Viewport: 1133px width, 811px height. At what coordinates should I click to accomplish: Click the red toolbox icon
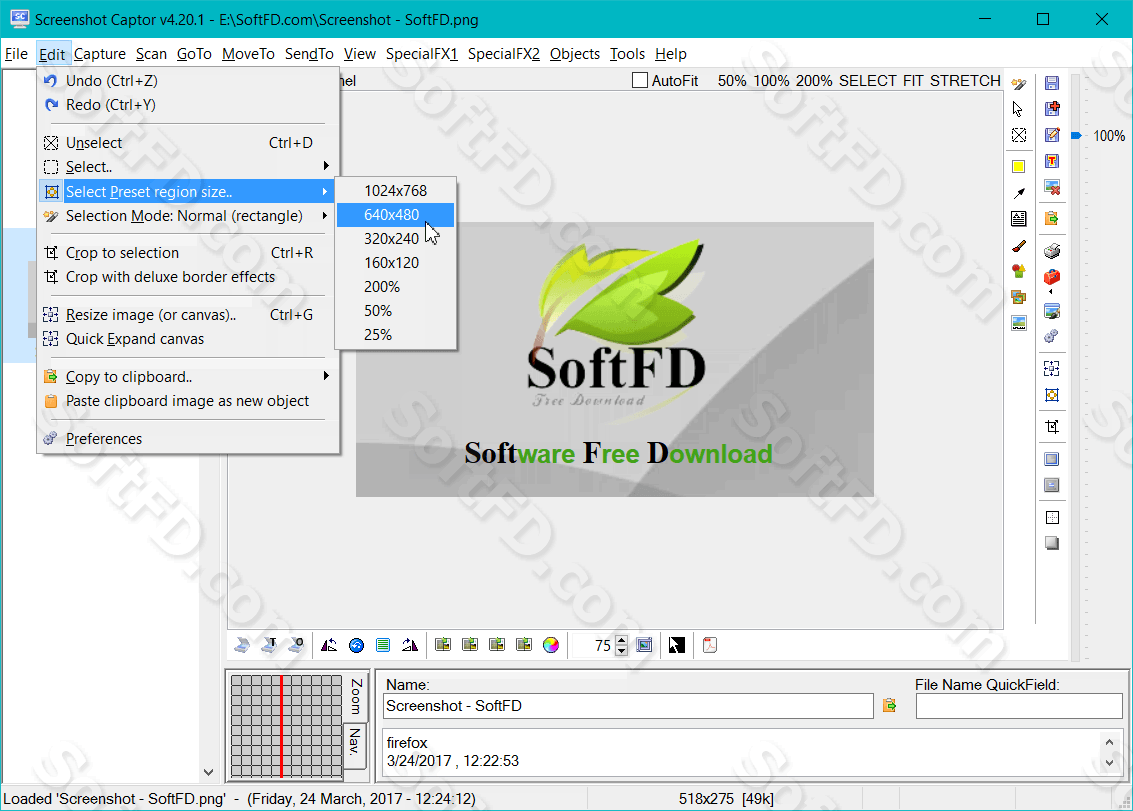point(1052,277)
